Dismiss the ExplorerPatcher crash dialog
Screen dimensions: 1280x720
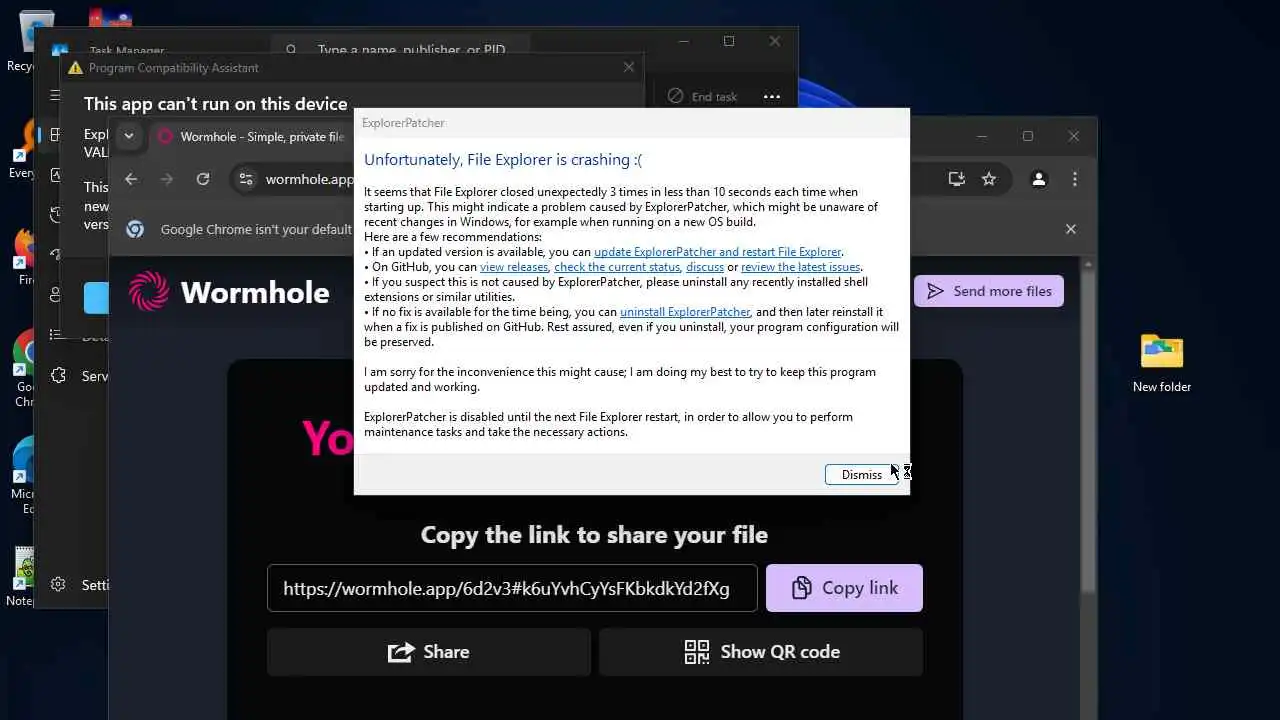click(861, 474)
